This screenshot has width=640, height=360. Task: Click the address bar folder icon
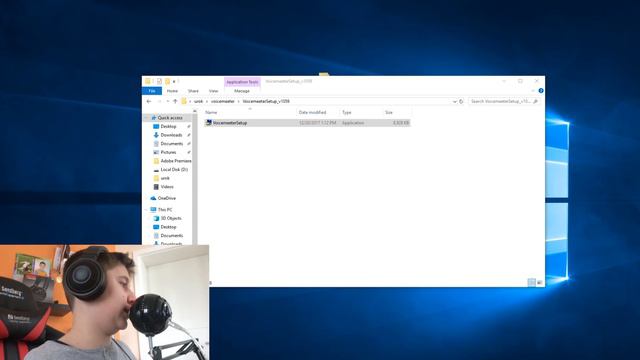point(184,101)
